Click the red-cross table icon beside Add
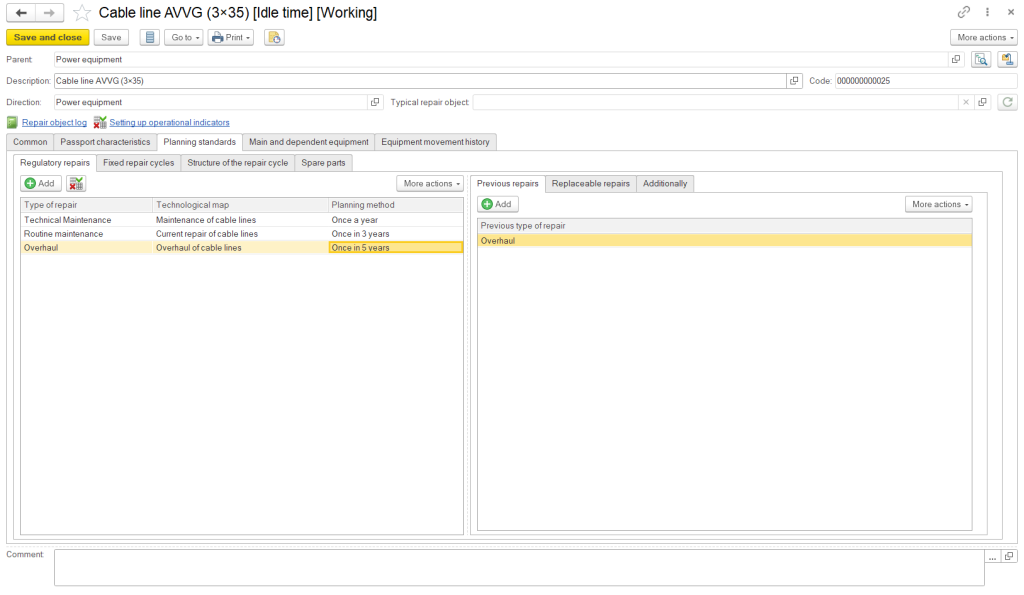The width and height of the screenshot is (1024, 595). coord(76,184)
